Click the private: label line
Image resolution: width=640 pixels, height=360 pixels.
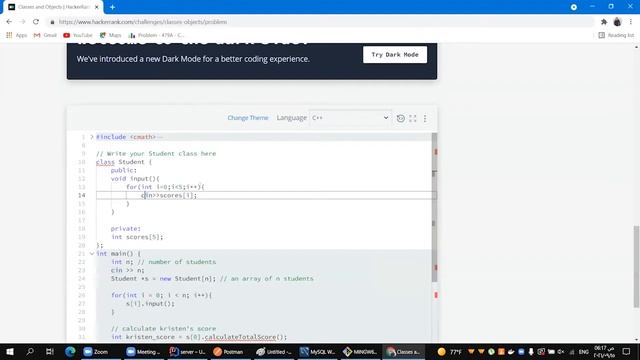click(x=126, y=229)
